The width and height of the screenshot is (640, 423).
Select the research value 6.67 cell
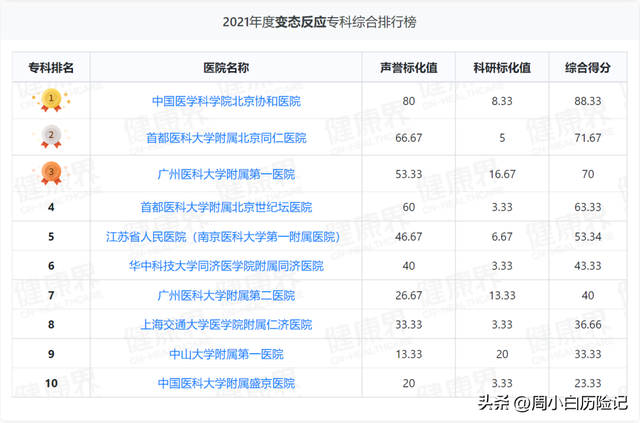[x=502, y=236]
